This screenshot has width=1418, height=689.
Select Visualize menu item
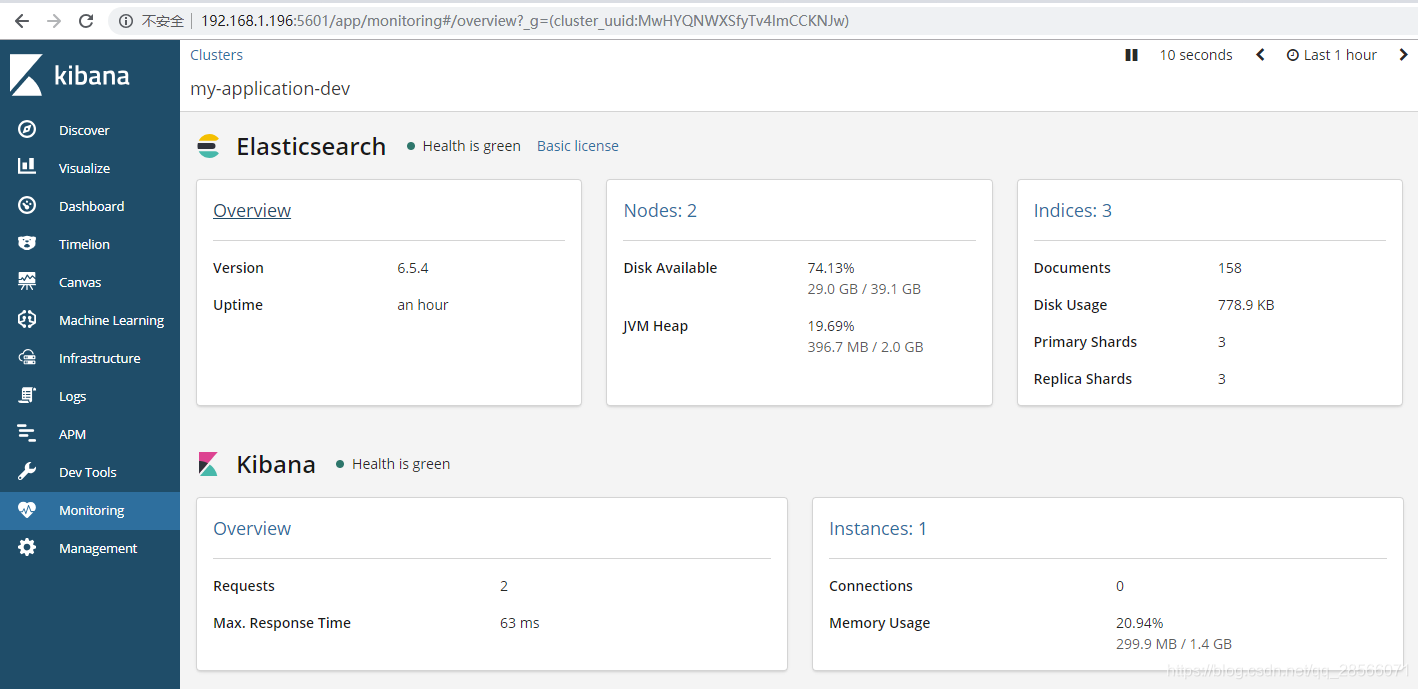pos(84,168)
